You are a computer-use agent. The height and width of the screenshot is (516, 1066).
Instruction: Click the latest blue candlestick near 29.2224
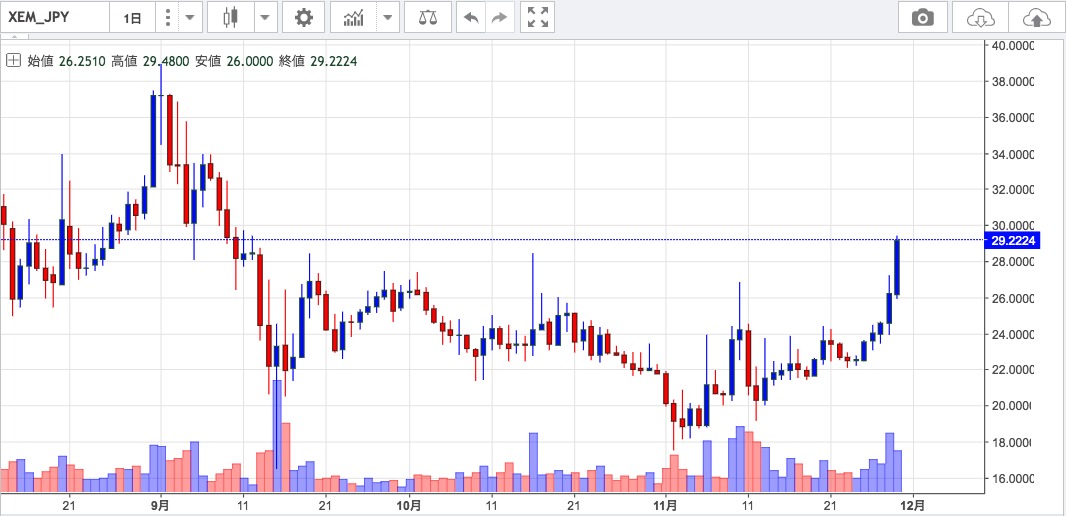[897, 267]
